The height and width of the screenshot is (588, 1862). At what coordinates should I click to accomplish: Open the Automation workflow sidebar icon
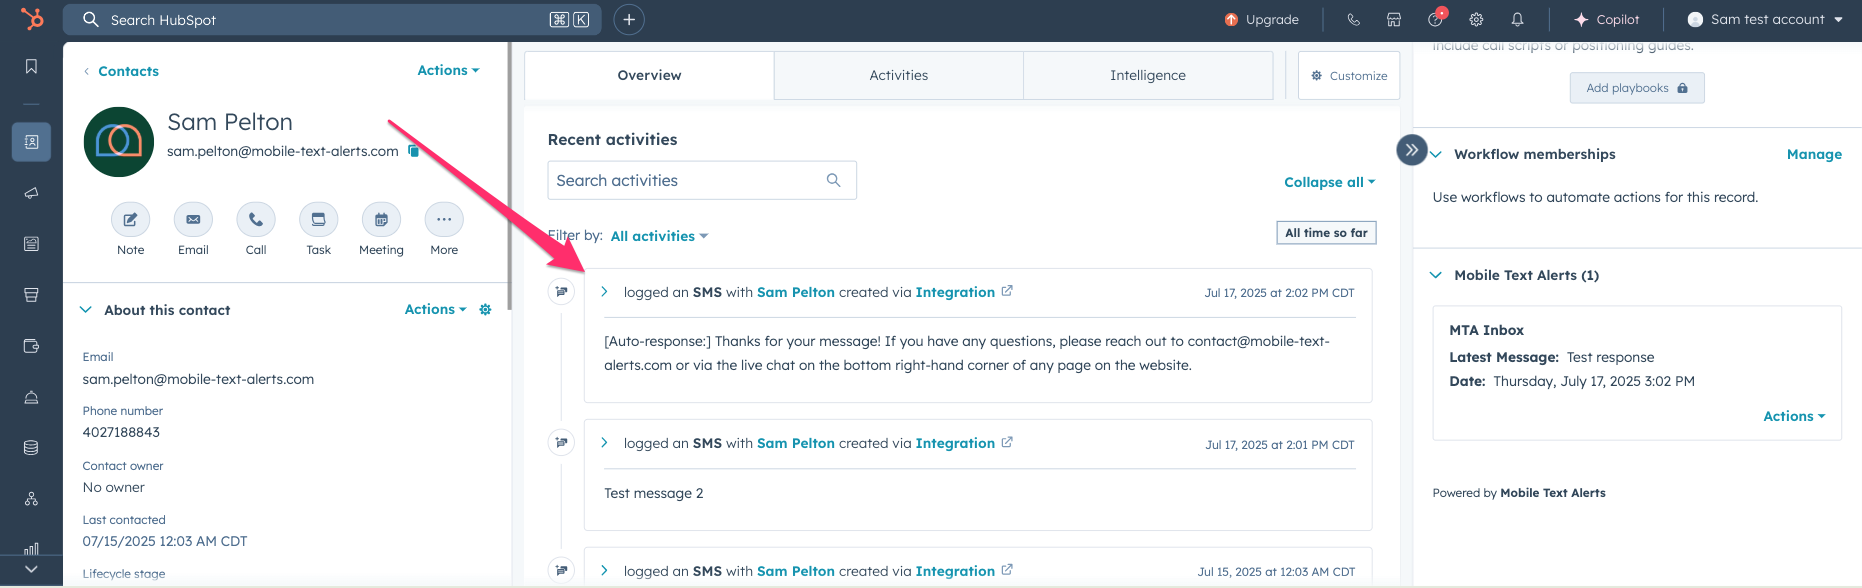tap(31, 499)
